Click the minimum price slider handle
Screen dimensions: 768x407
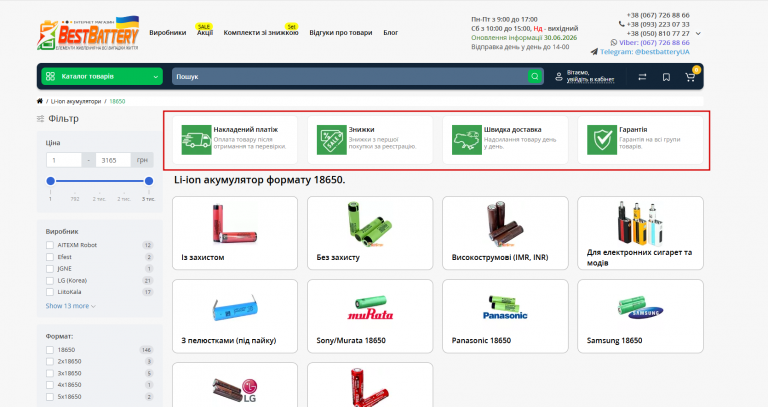(x=50, y=181)
